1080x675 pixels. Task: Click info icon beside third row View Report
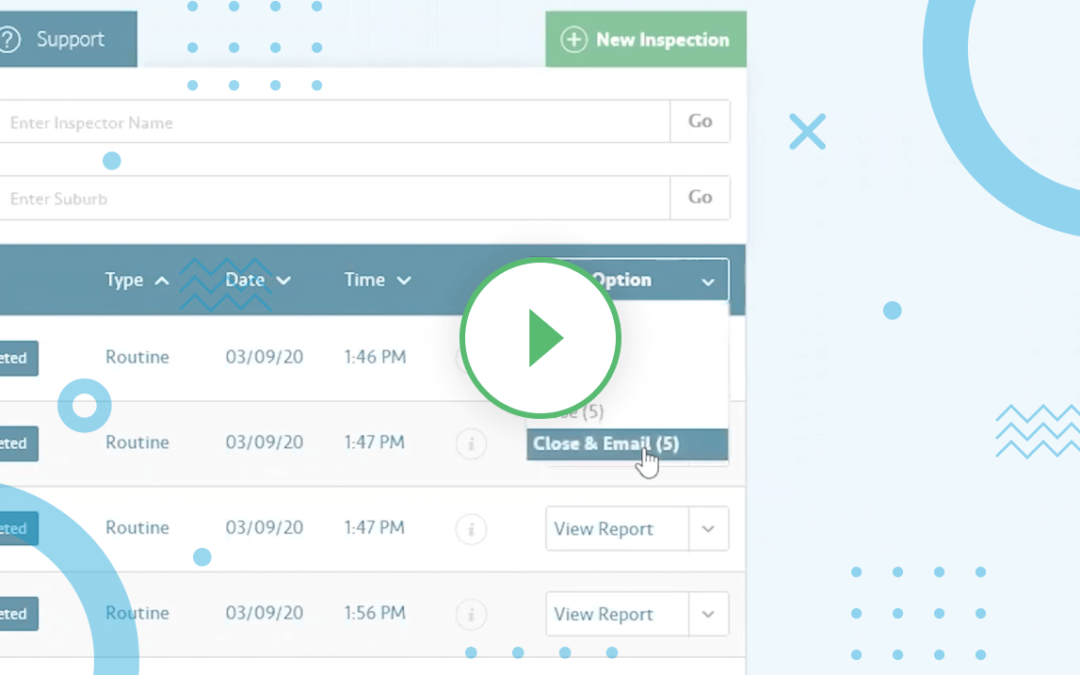click(x=471, y=530)
